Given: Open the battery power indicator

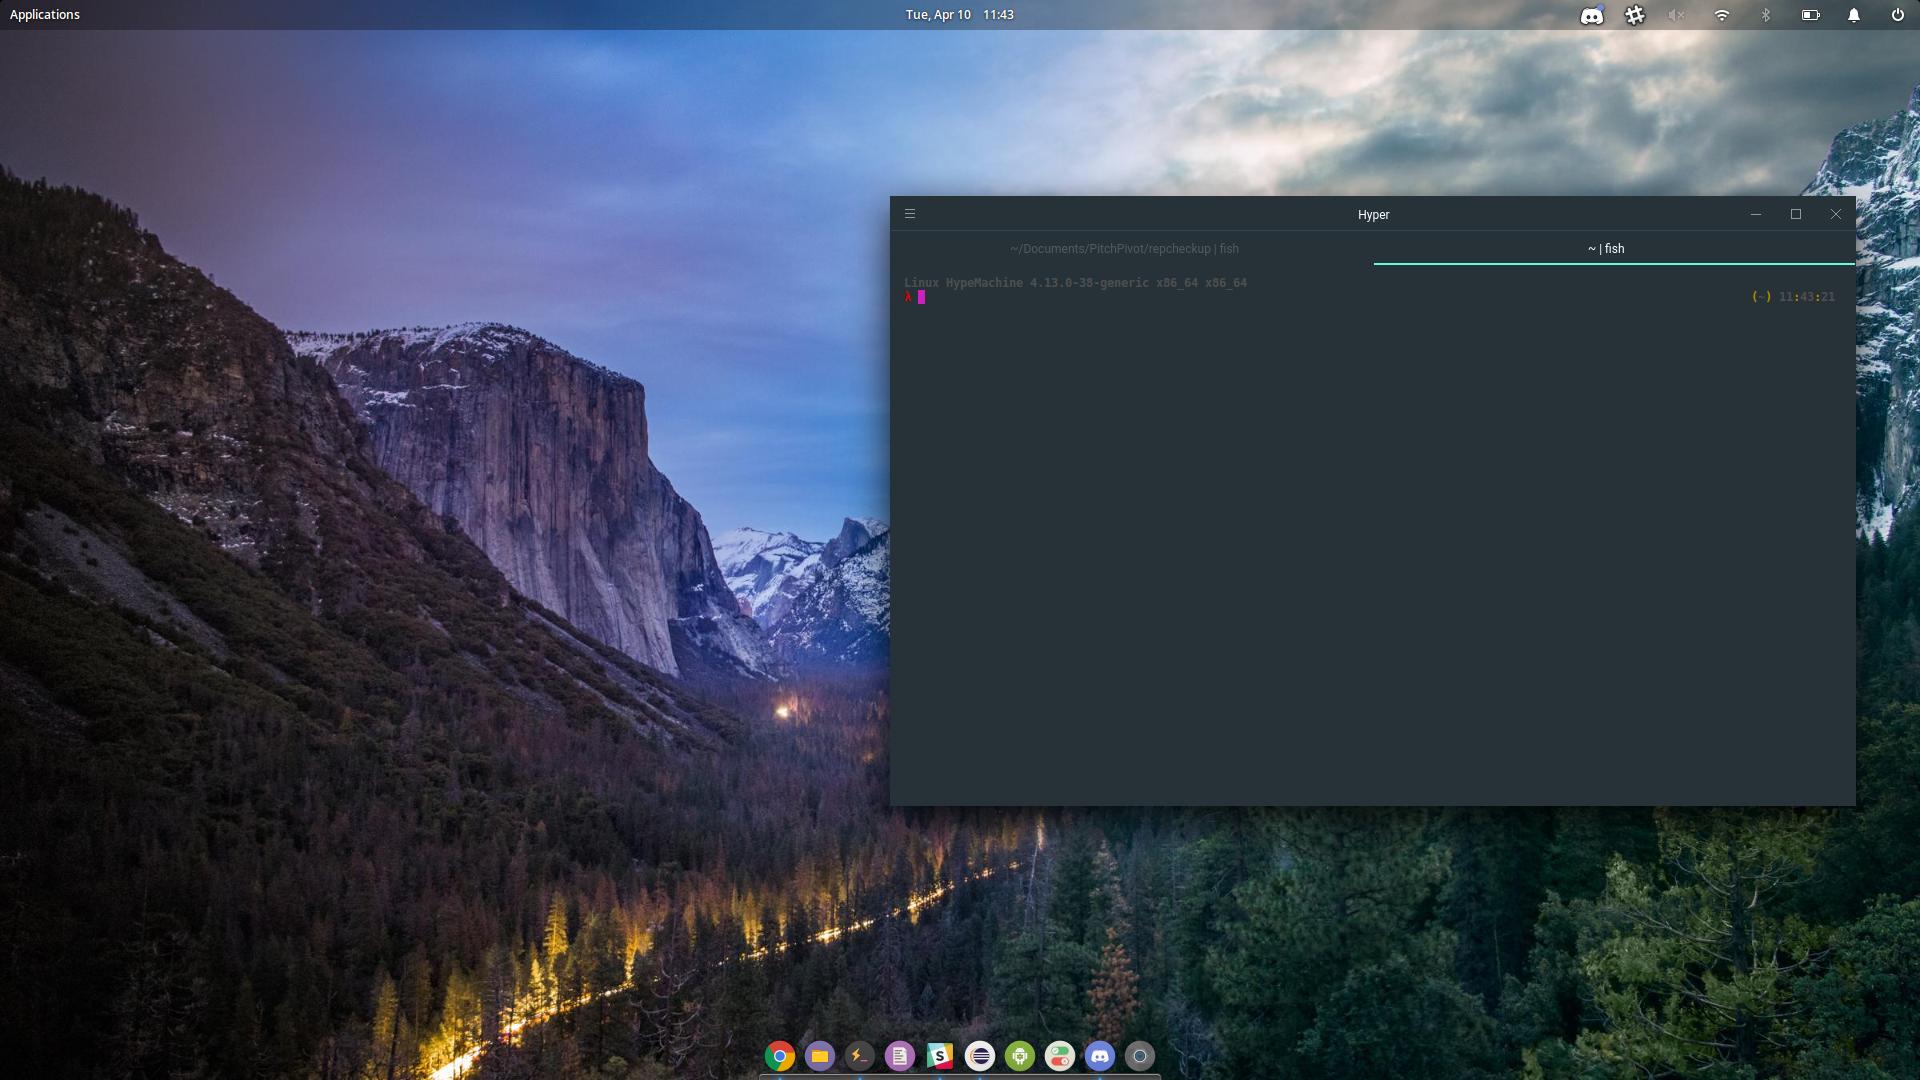Looking at the screenshot, I should click(1810, 15).
